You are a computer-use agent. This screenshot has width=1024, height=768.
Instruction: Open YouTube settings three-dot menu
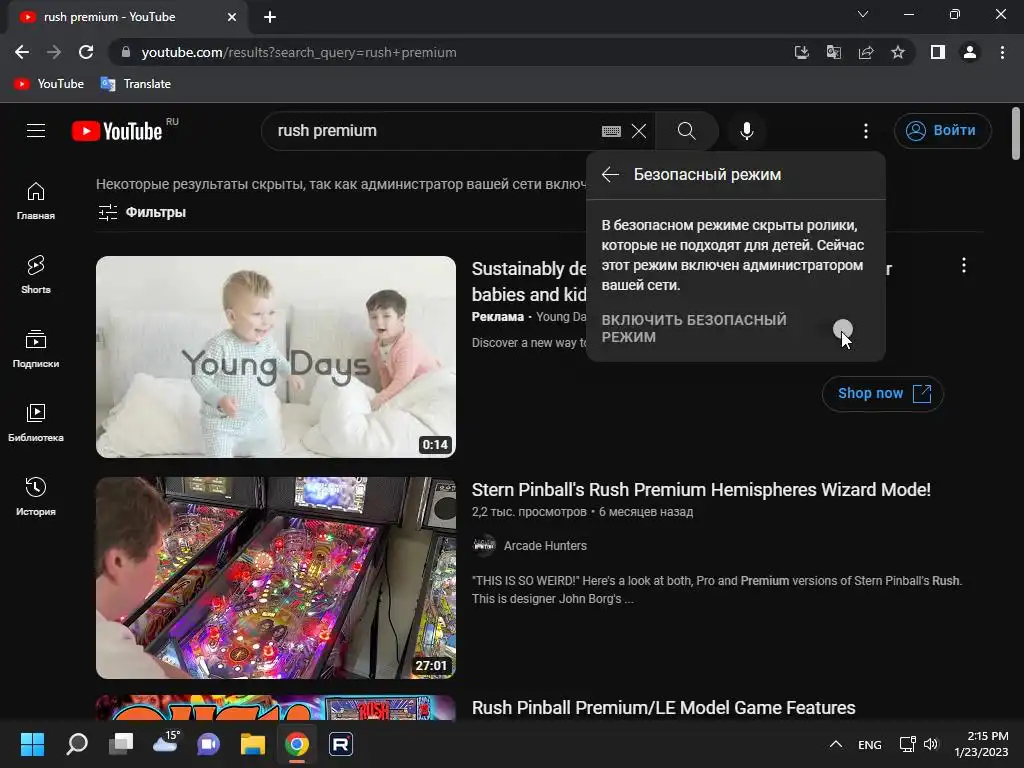(866, 131)
